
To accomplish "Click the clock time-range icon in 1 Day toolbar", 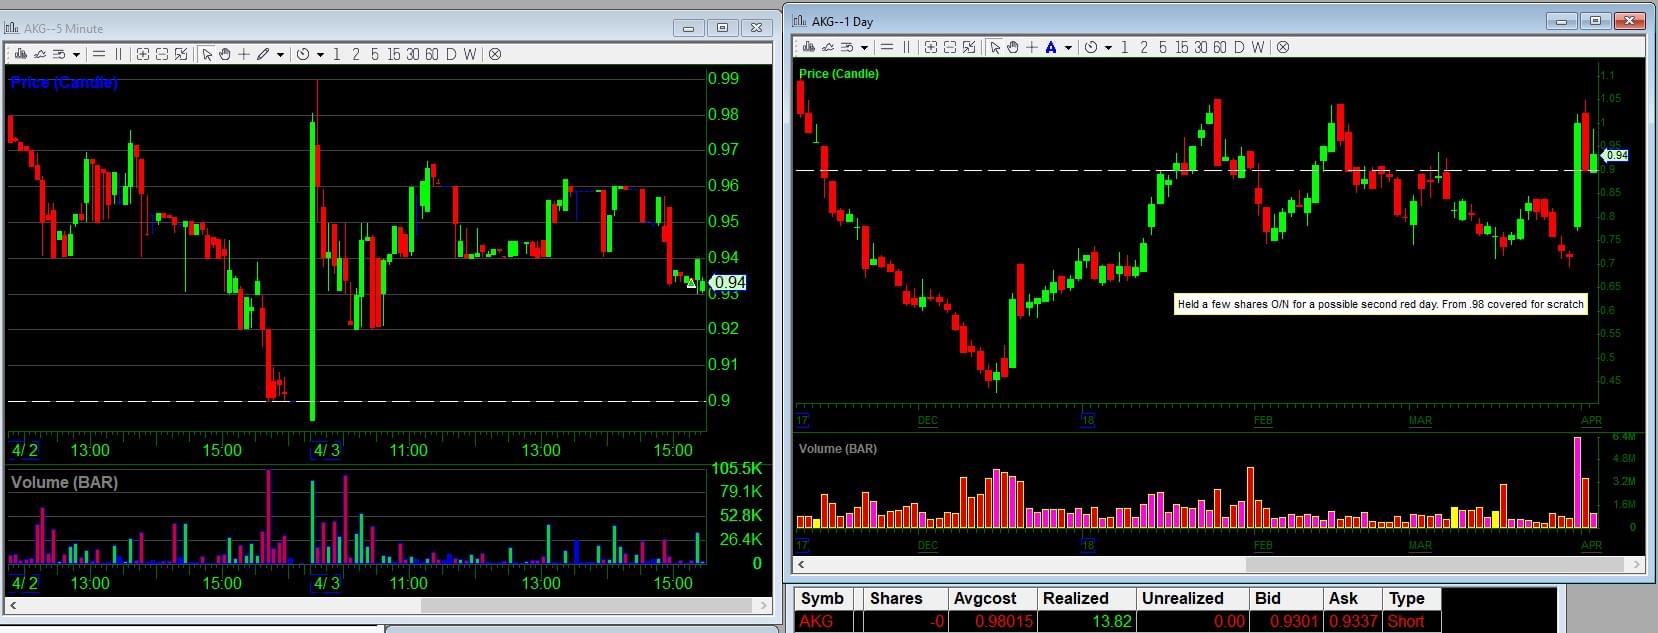I will click(1091, 47).
